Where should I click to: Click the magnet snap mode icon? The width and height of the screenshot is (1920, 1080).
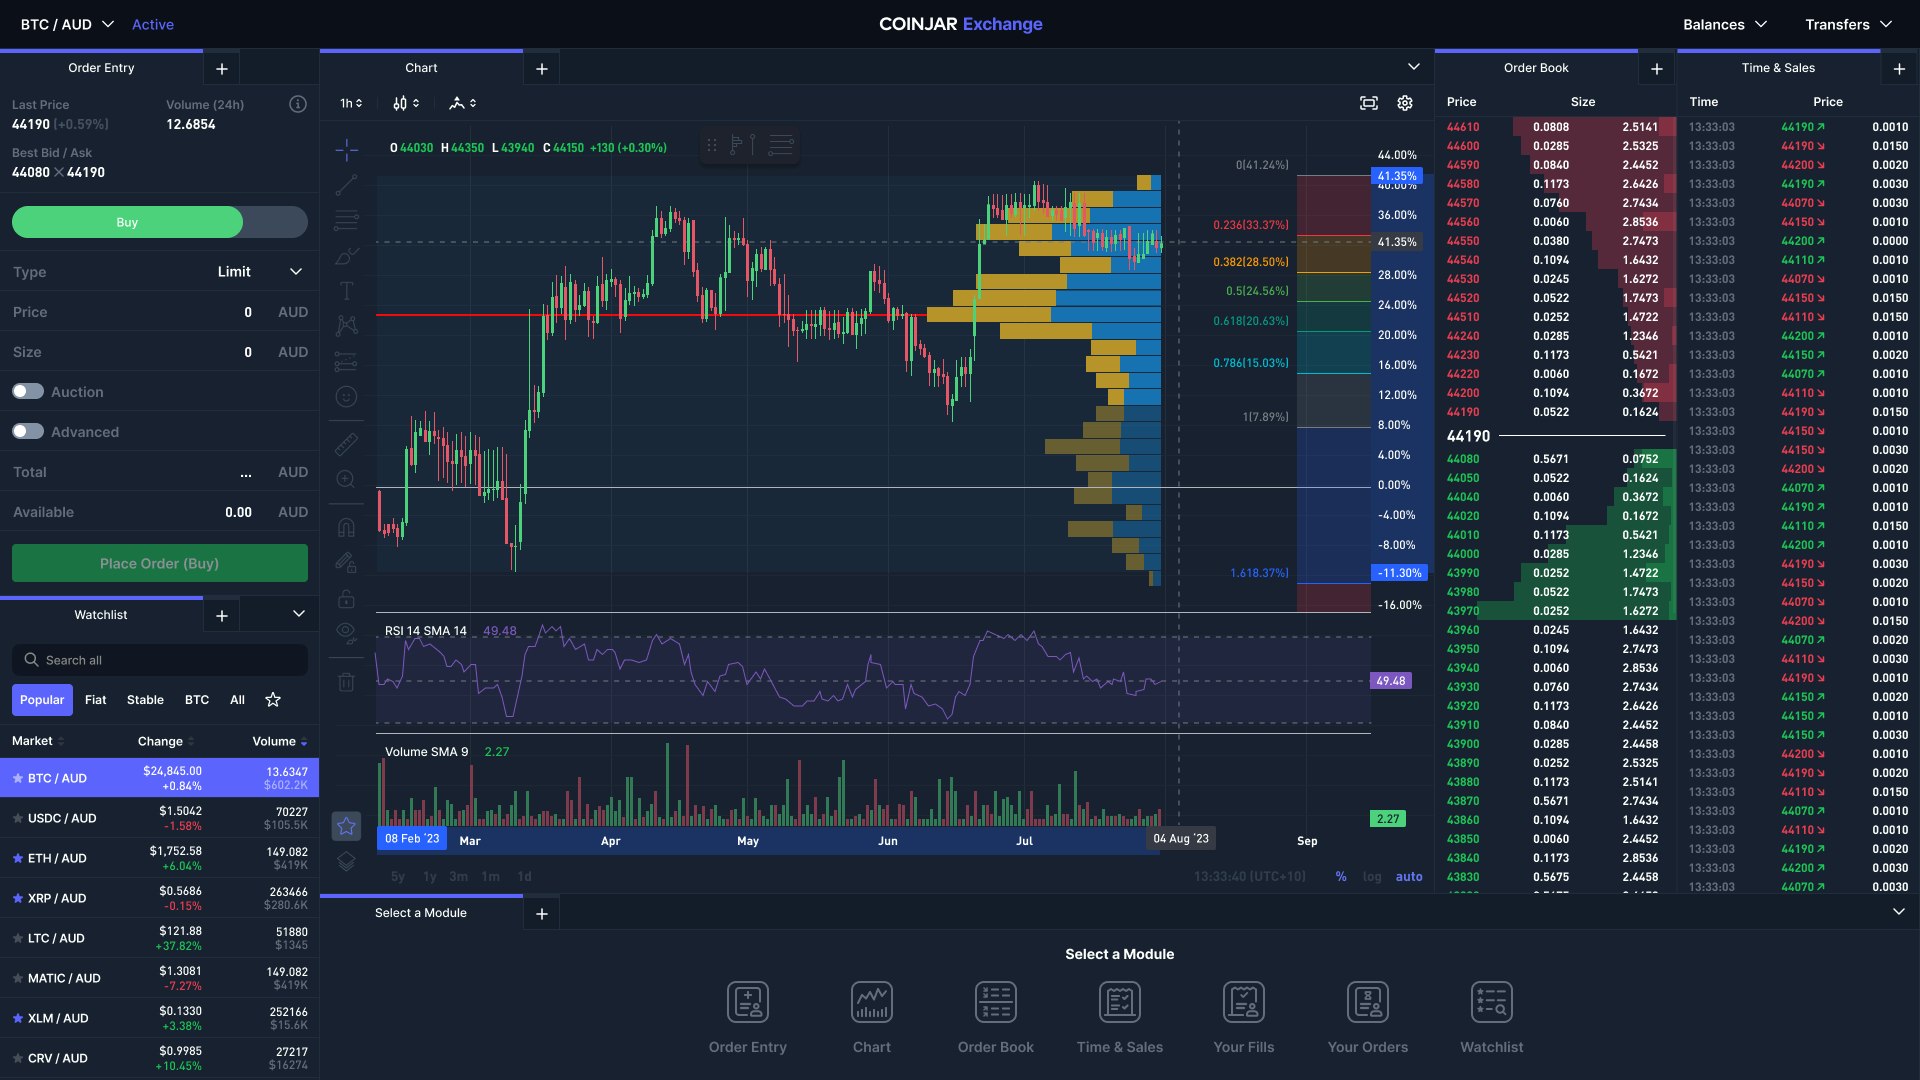coord(346,527)
